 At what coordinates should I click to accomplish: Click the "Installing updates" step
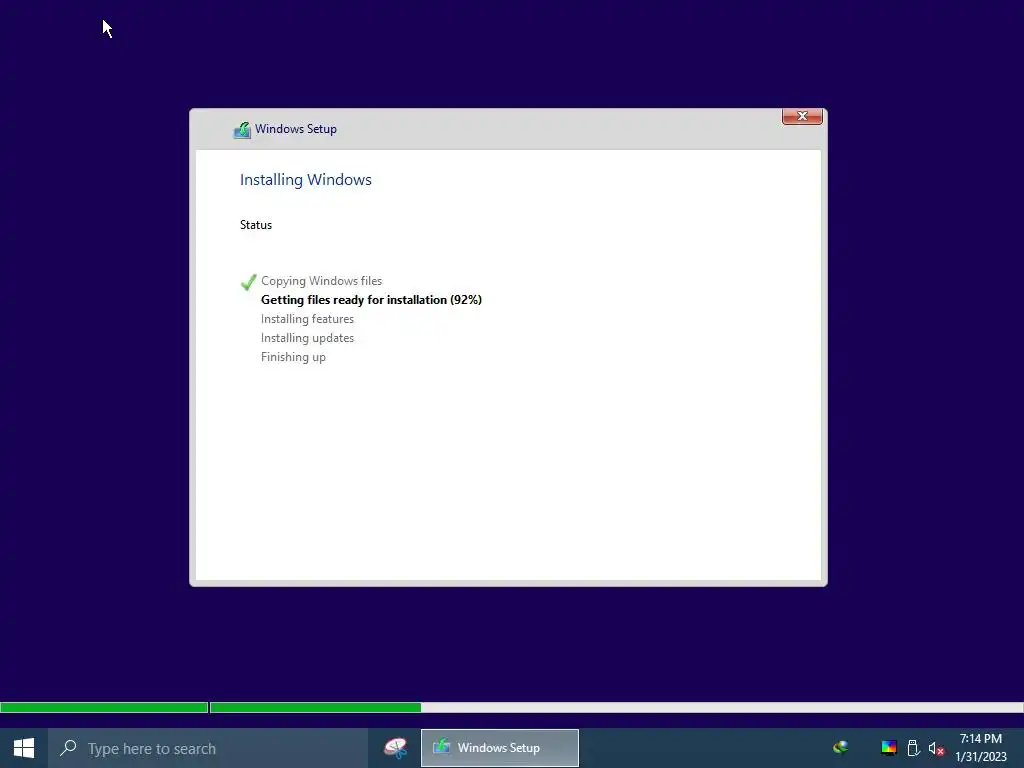(307, 338)
